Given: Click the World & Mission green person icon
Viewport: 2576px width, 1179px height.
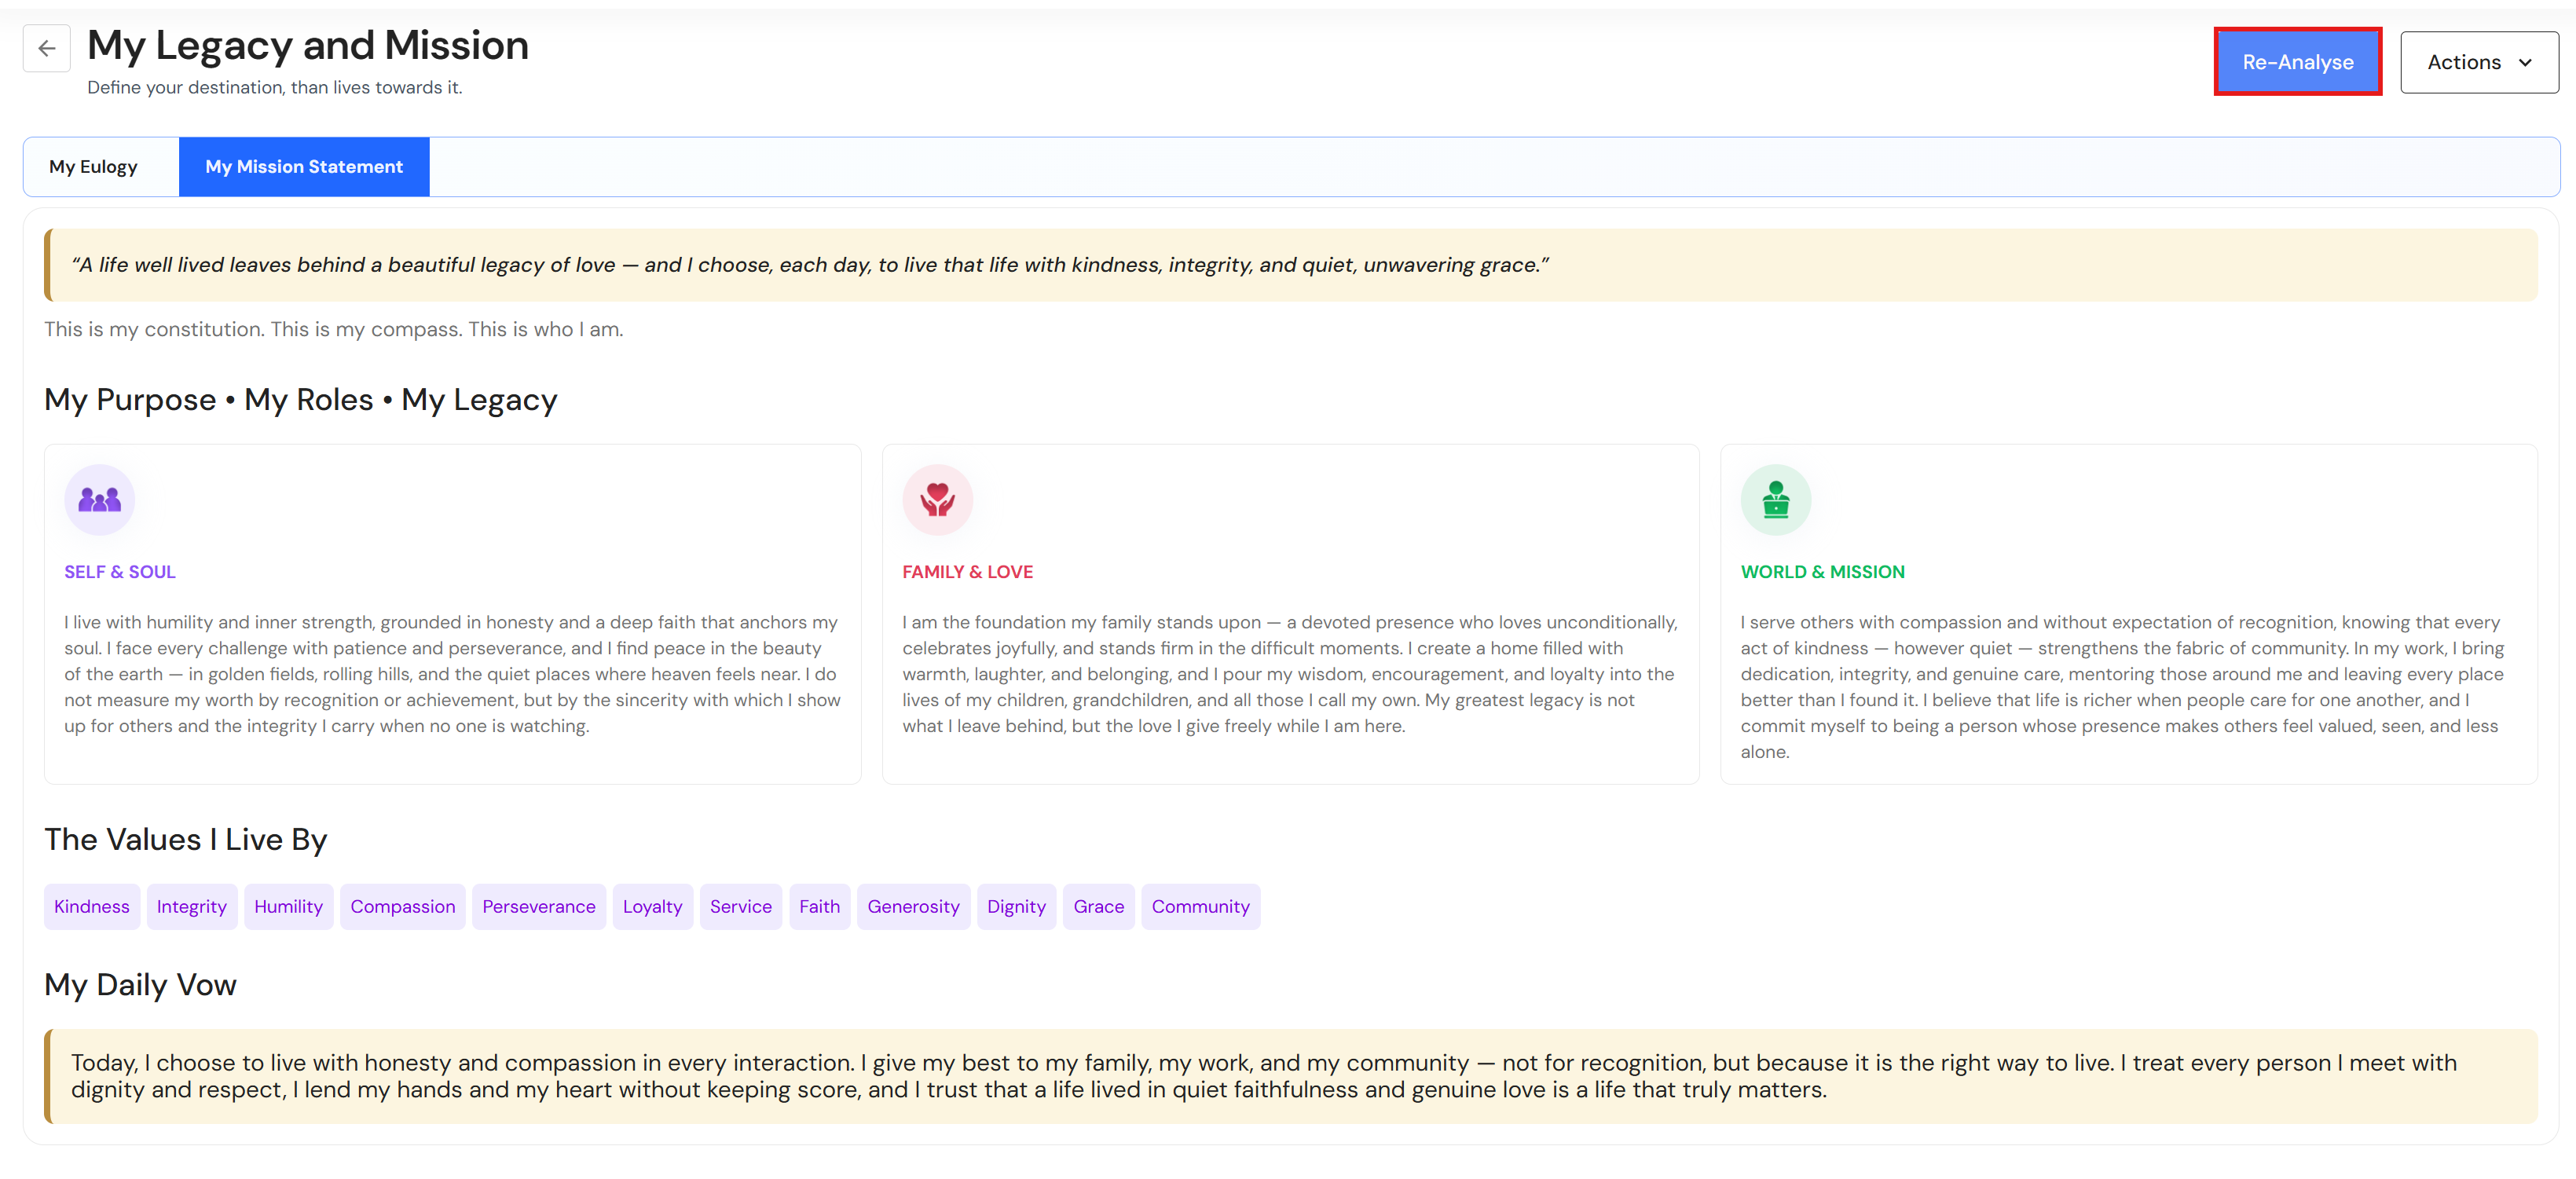Looking at the screenshot, I should pyautogui.click(x=1775, y=499).
